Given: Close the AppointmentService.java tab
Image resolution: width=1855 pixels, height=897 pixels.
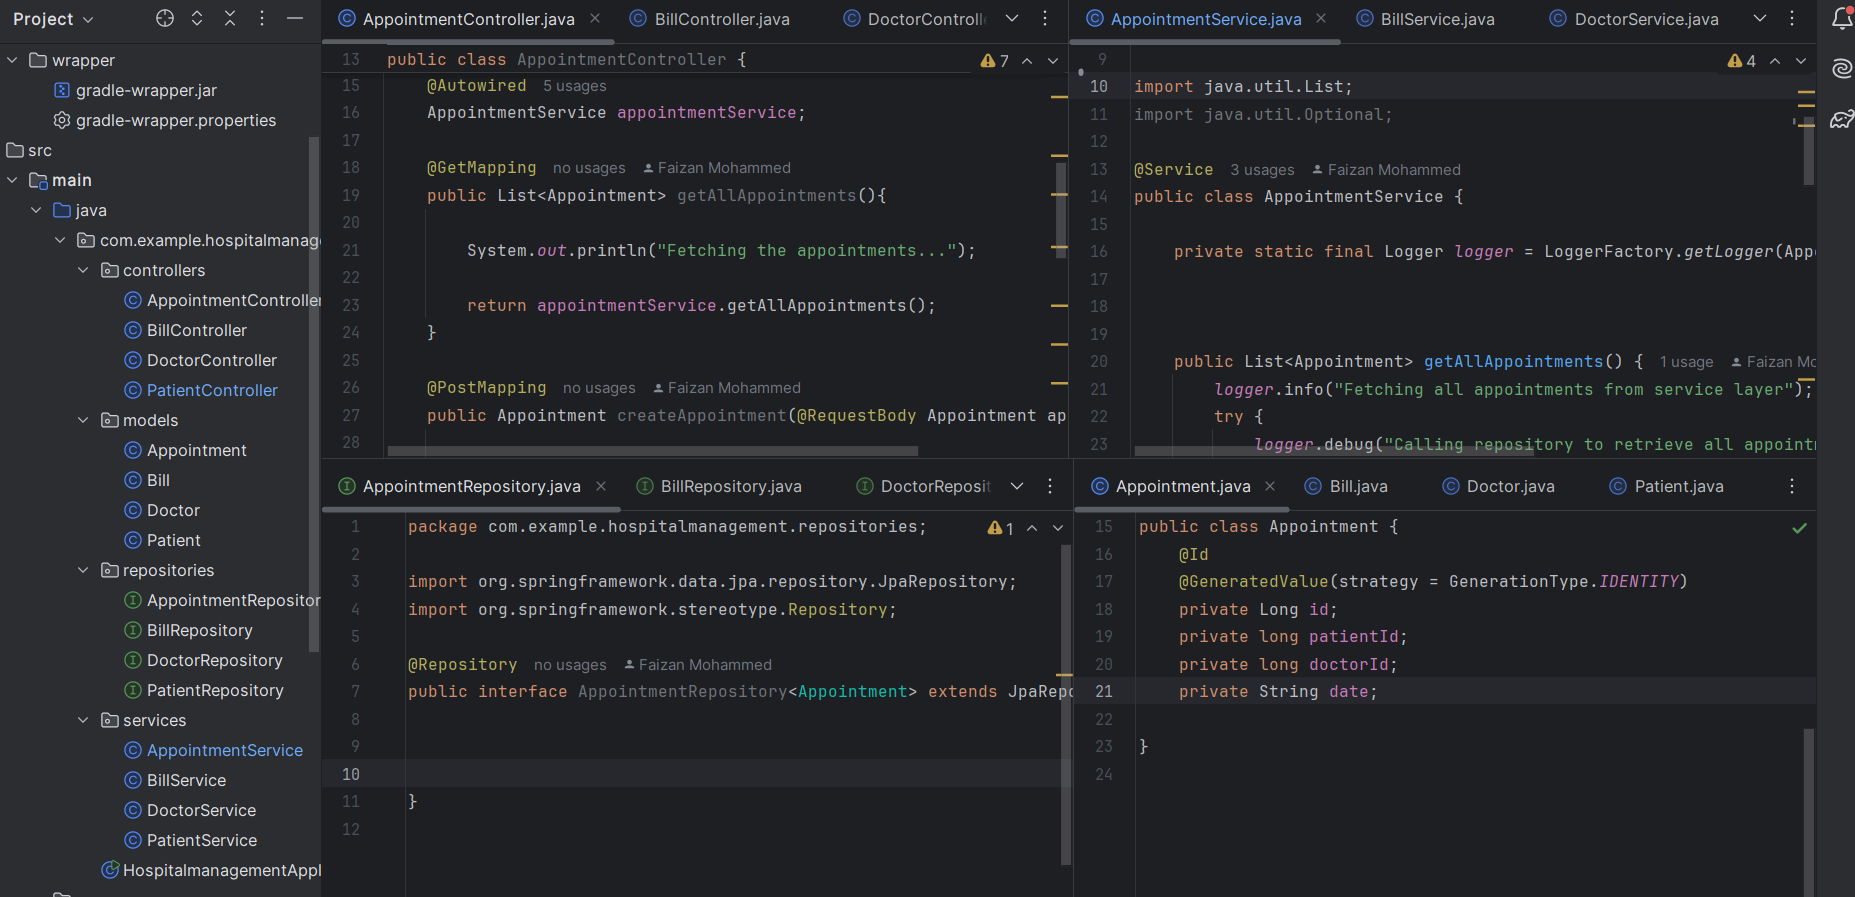Looking at the screenshot, I should (1321, 19).
